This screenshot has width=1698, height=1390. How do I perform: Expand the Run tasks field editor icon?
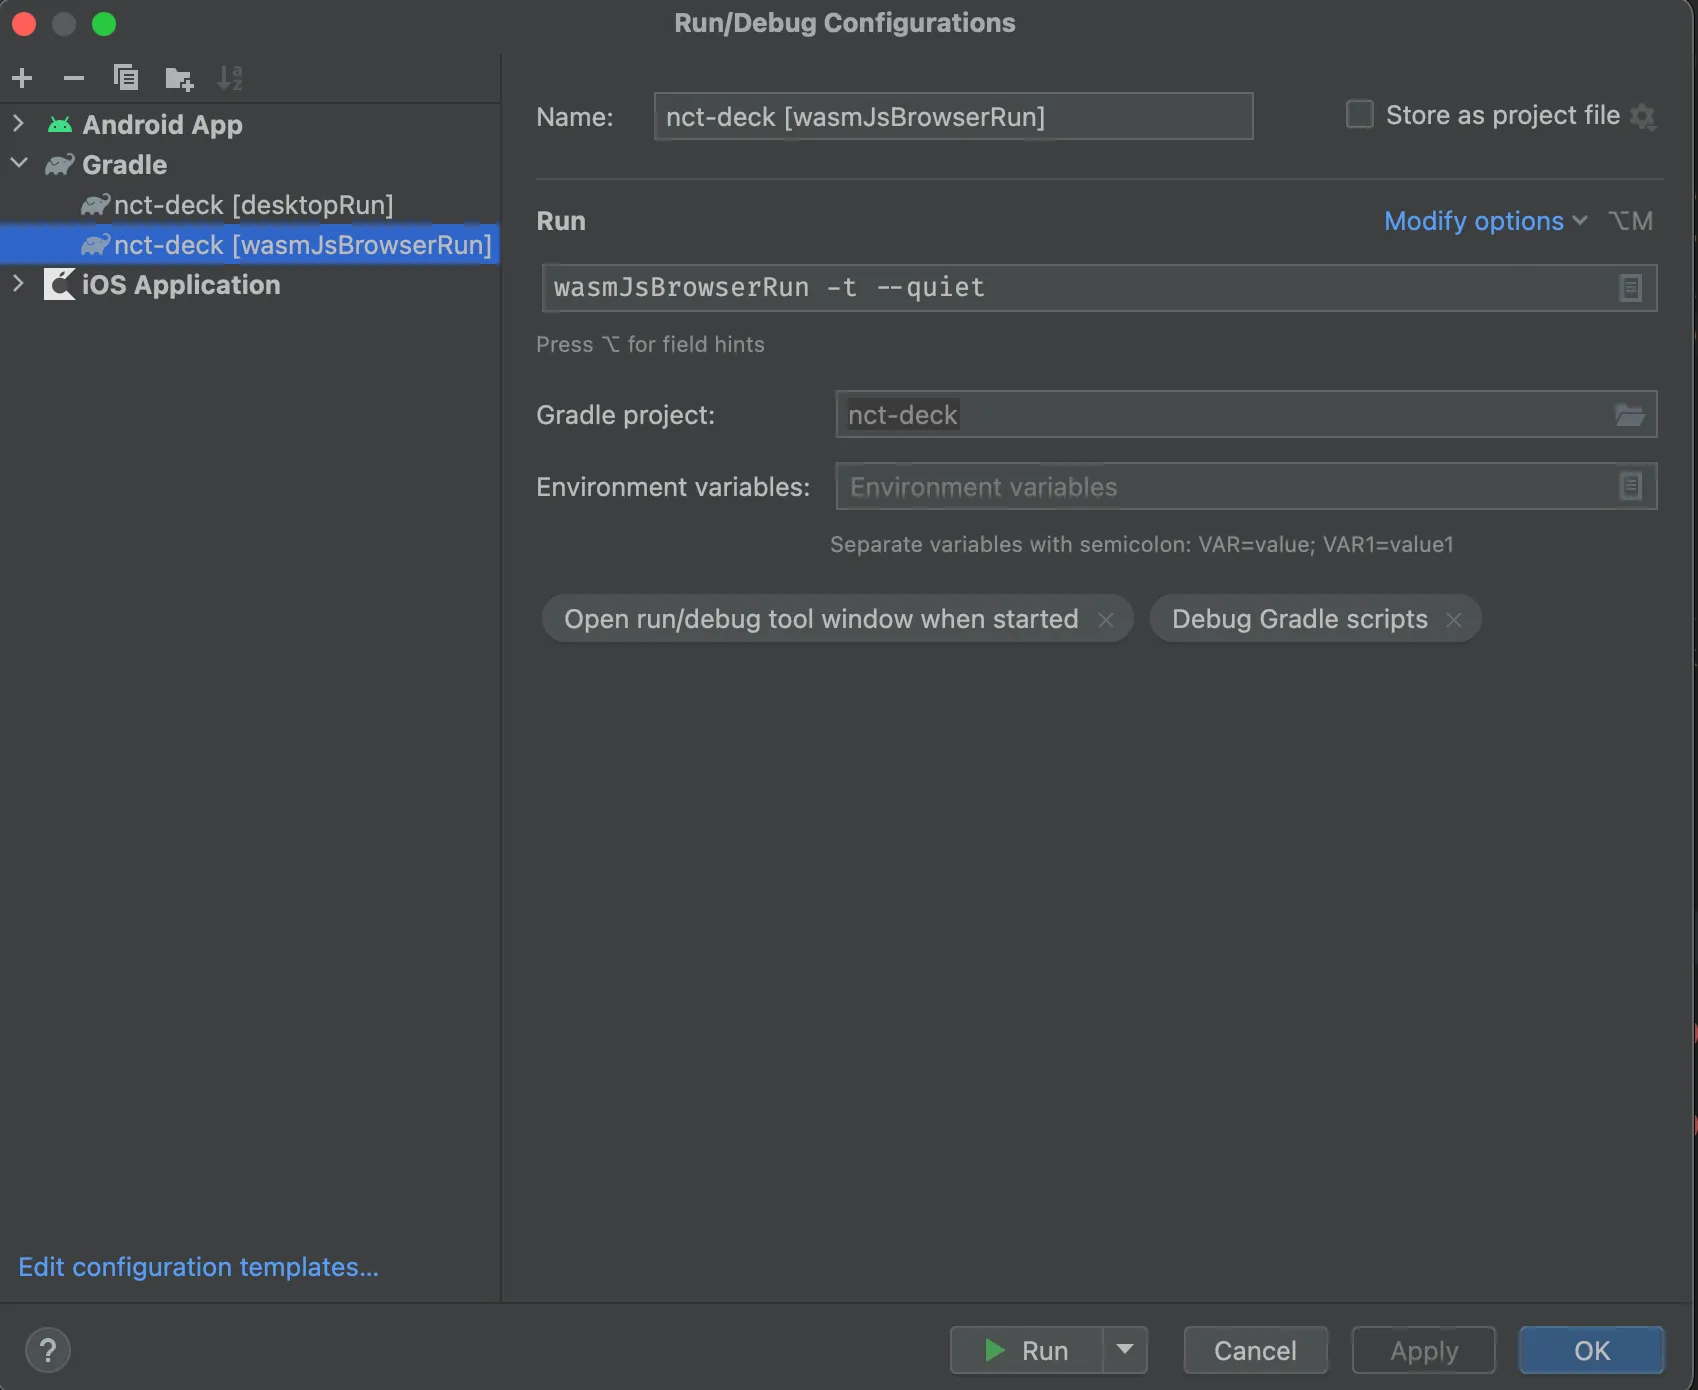coord(1630,288)
